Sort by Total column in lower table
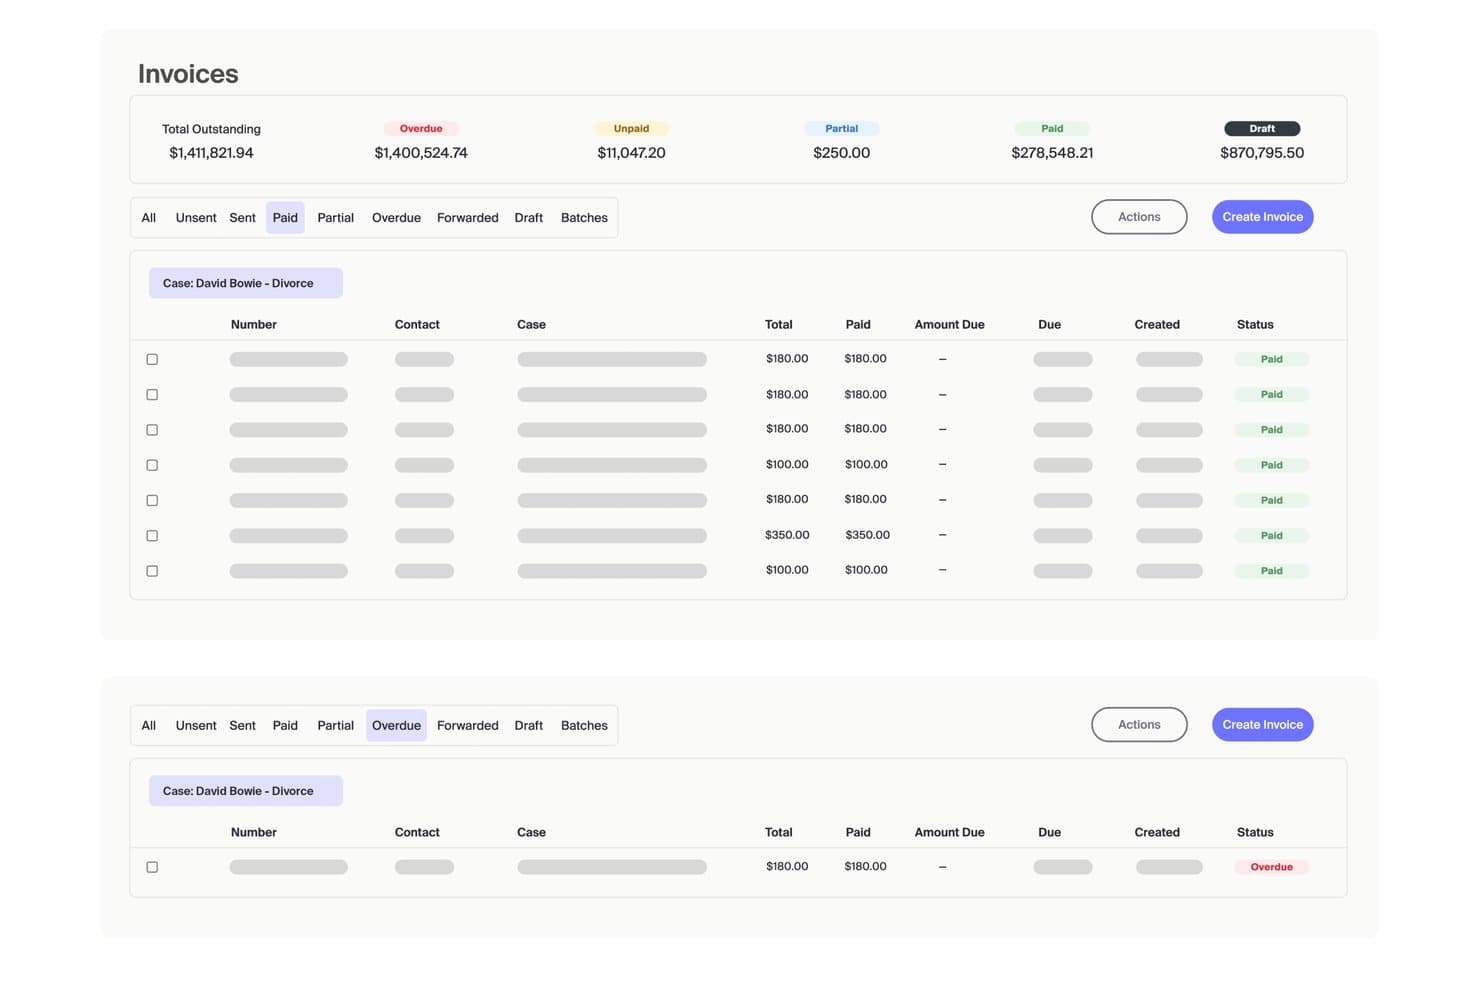The height and width of the screenshot is (987, 1480). tap(778, 833)
